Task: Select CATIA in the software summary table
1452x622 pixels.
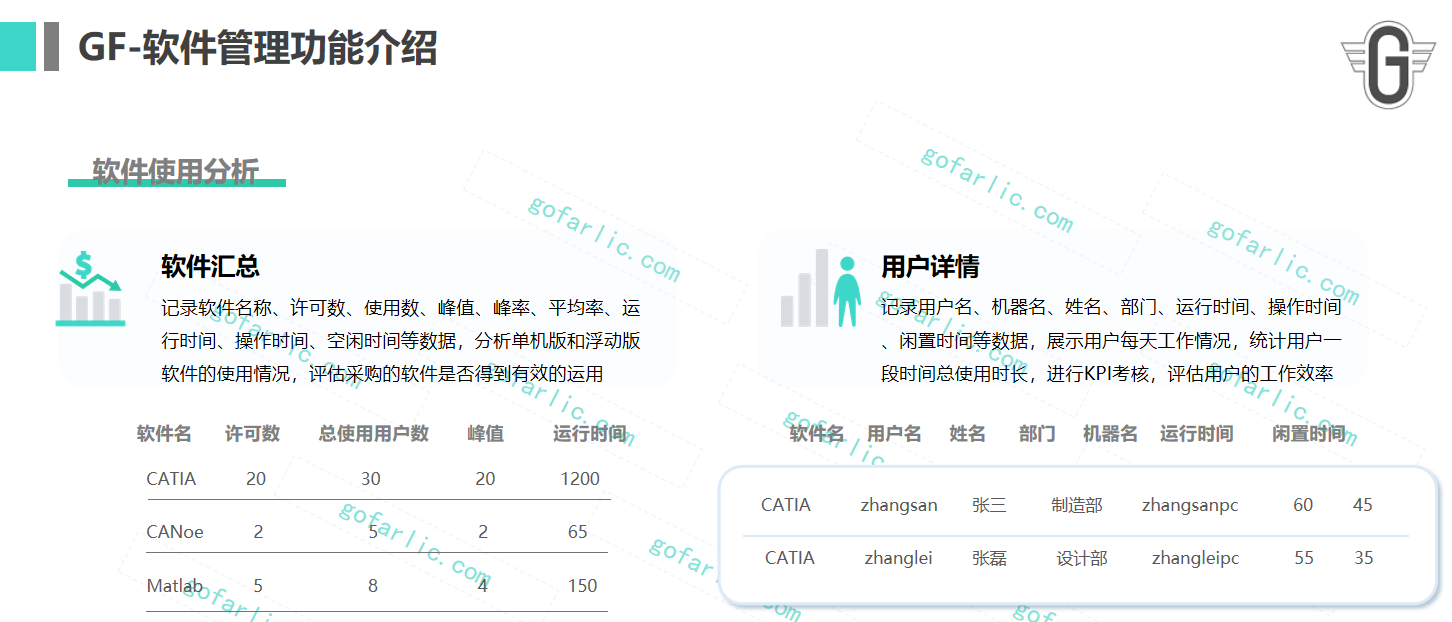Action: 171,479
